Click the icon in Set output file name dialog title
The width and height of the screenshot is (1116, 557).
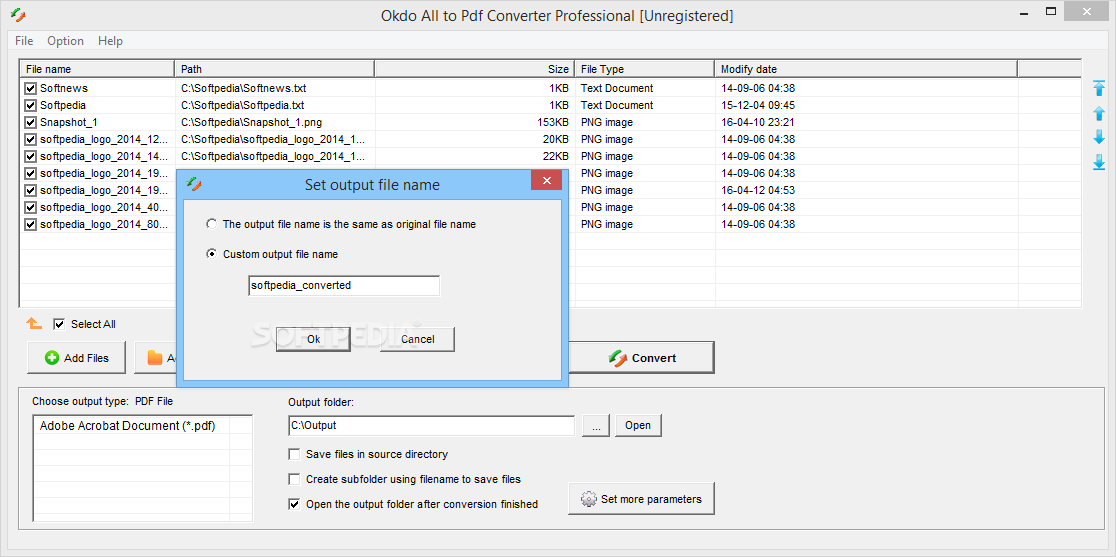coord(194,184)
